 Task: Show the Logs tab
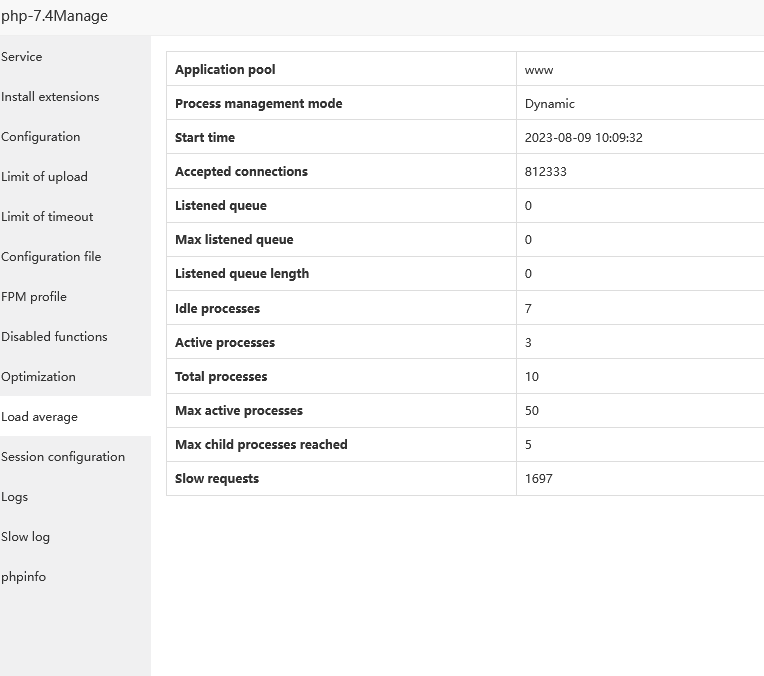click(15, 497)
